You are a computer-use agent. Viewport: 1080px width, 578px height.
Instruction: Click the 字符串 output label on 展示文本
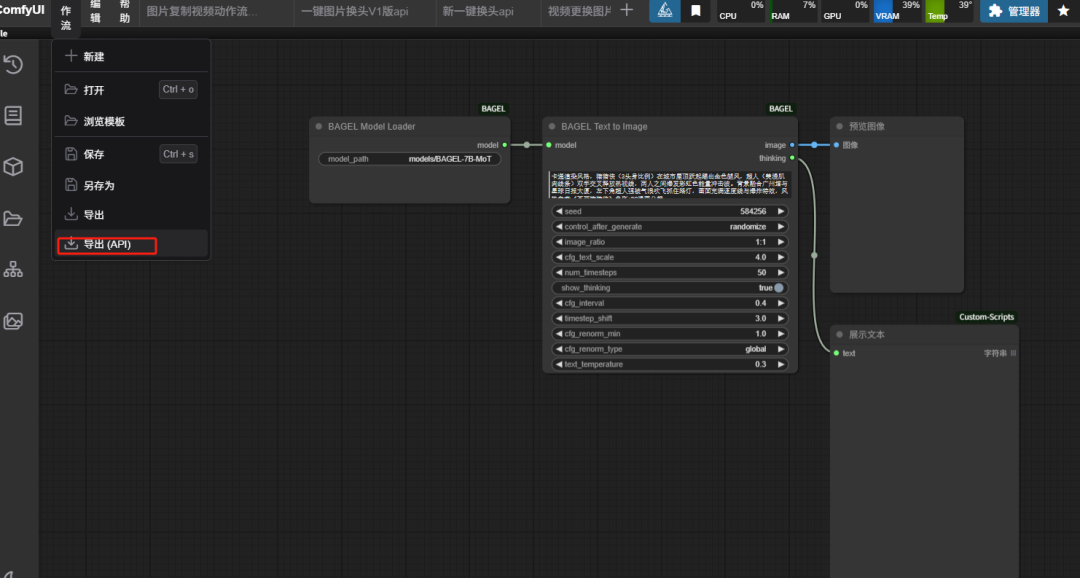pyautogui.click(x=995, y=353)
